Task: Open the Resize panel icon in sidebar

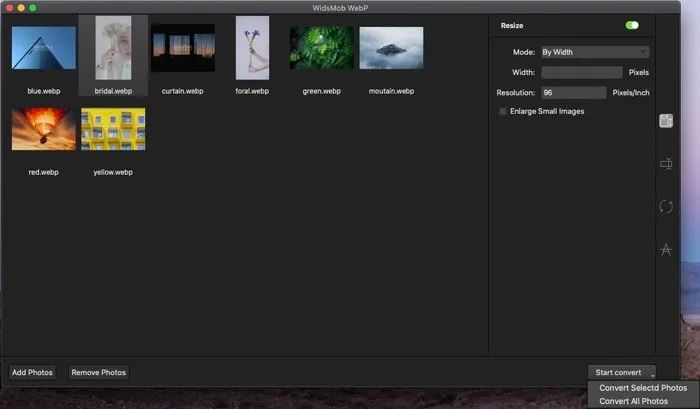Action: pos(666,121)
